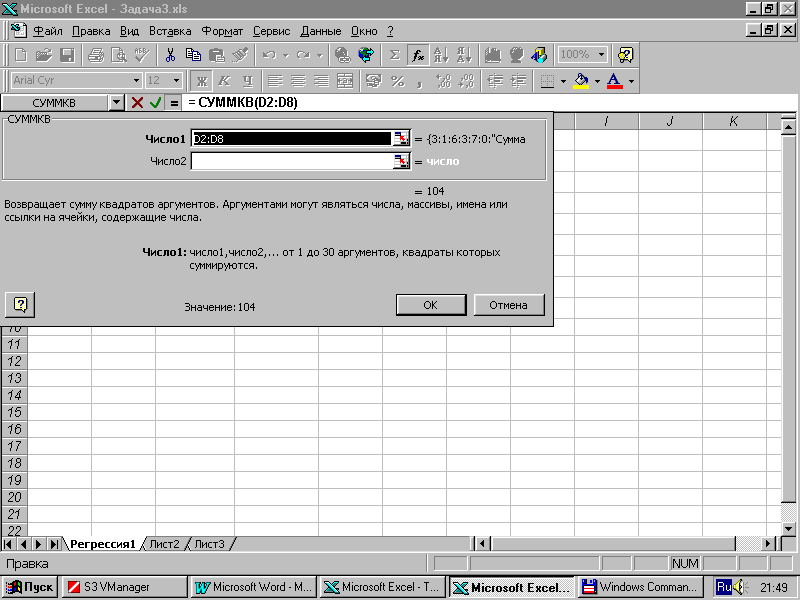Collapse dialog button beside Число1 field
This screenshot has height=600, width=800.
[401, 138]
